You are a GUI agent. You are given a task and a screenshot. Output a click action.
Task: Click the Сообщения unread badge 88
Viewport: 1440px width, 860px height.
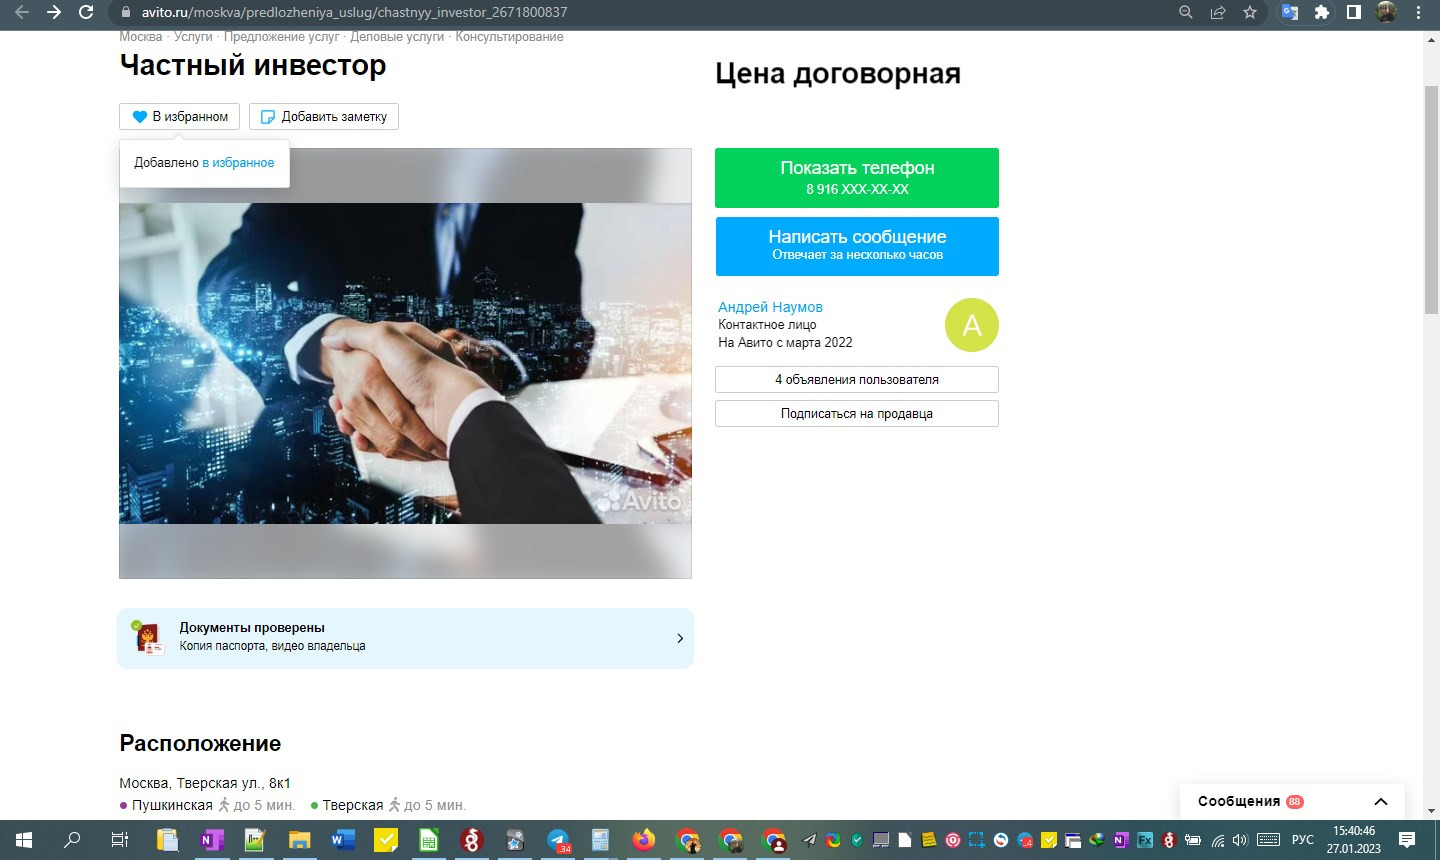1295,801
